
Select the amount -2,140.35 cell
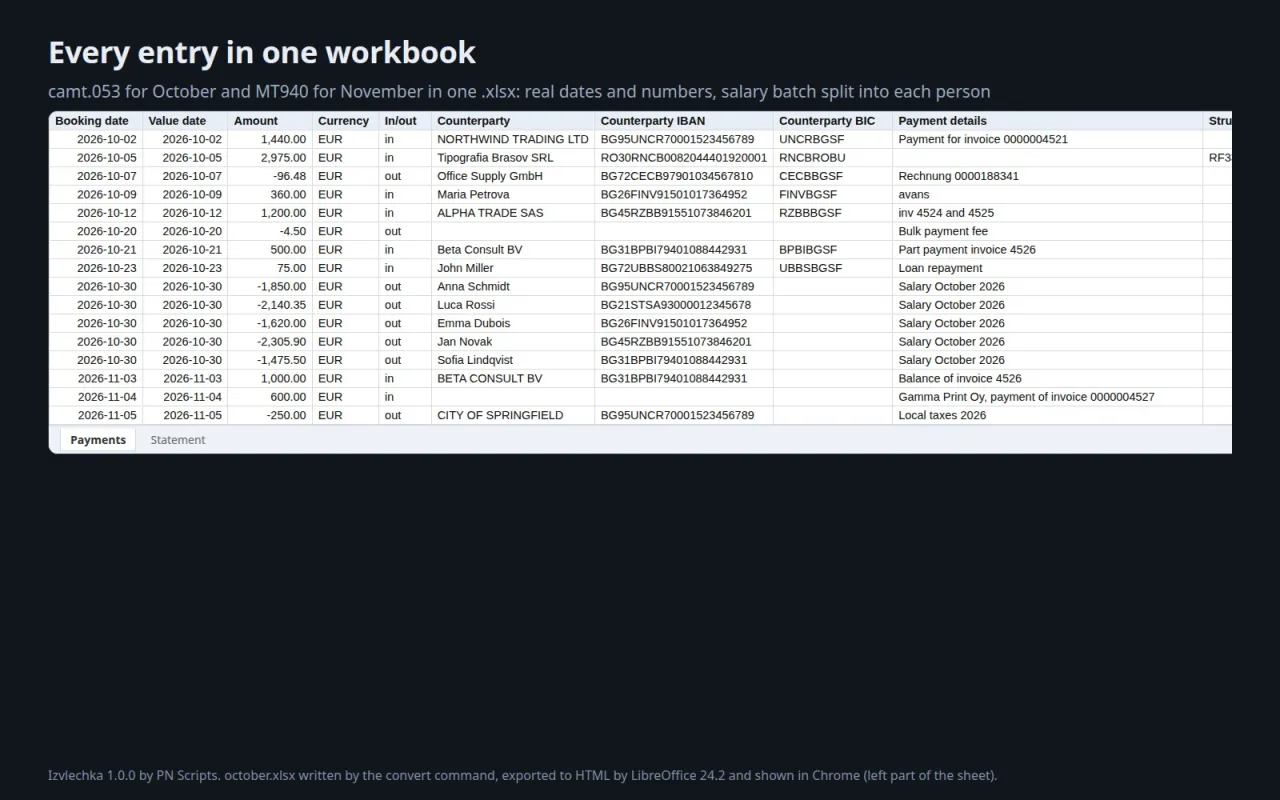[270, 305]
